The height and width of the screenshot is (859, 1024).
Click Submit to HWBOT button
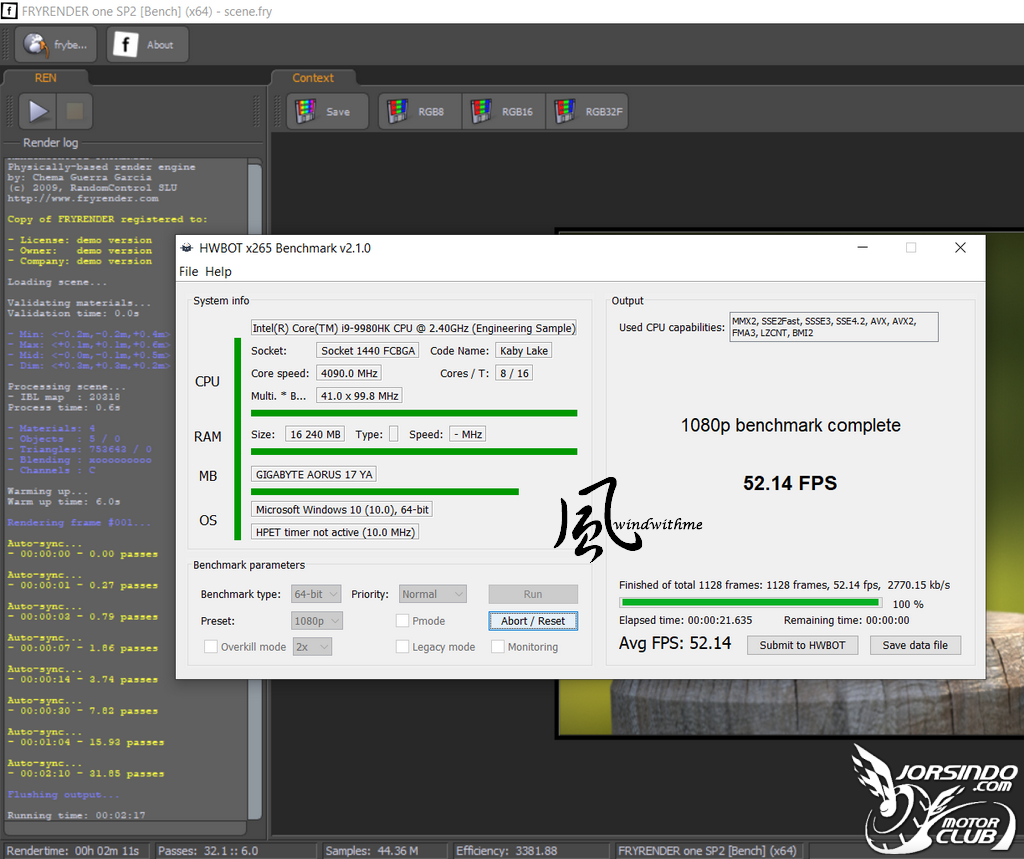click(802, 645)
